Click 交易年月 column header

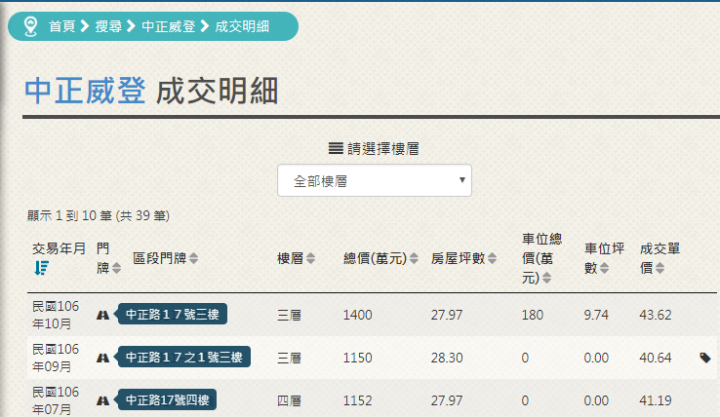point(59,248)
